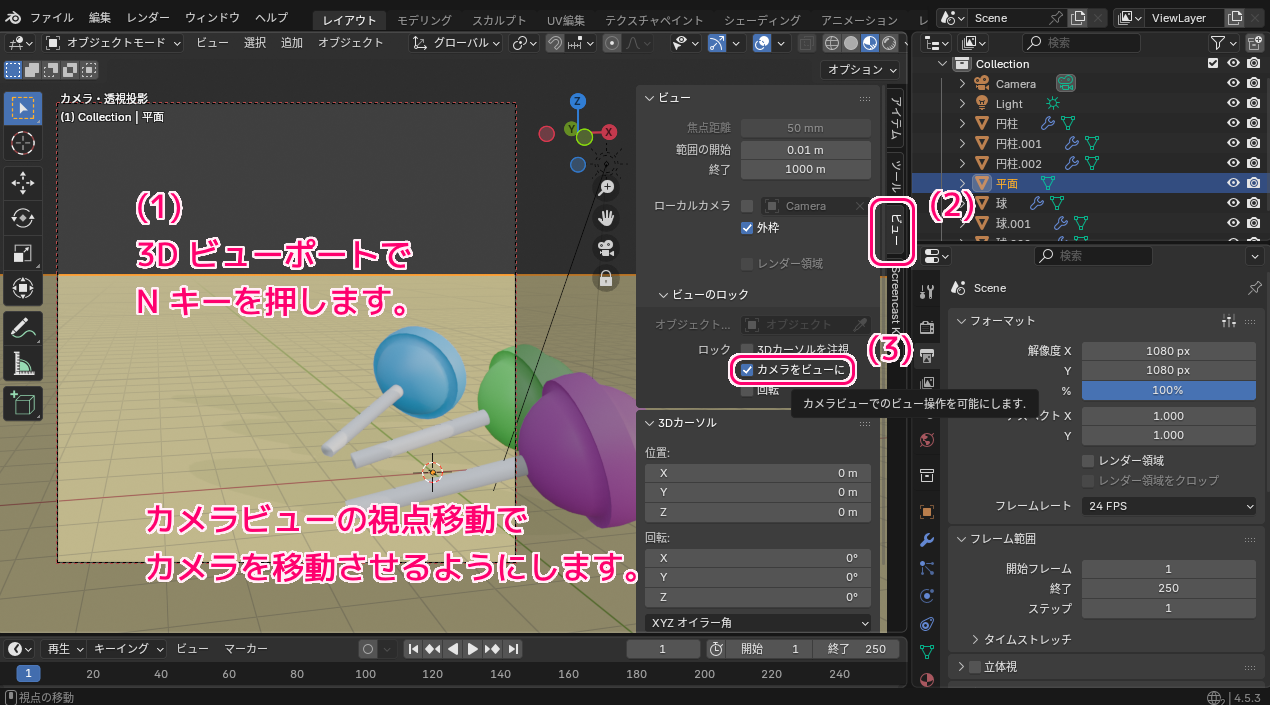Screen dimensions: 1270x705
Task: Open the オブジェクトモード dropdown
Action: click(113, 43)
